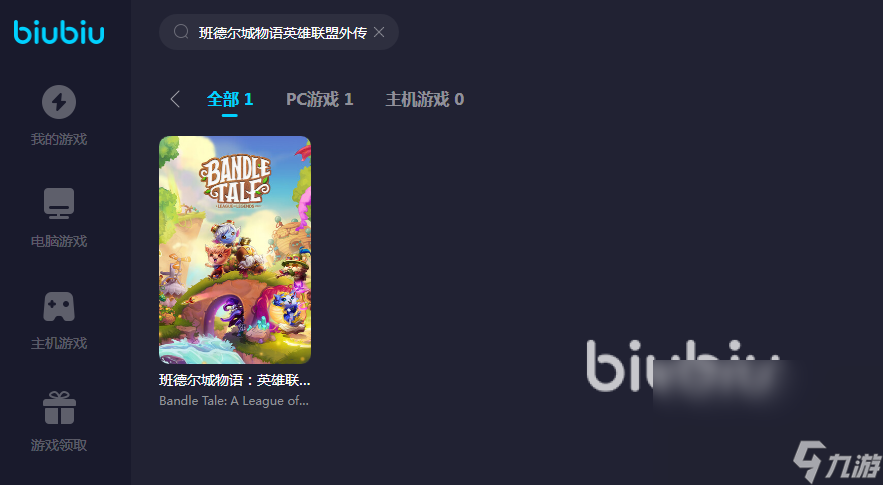
Task: Switch to the 主机游戏 0 tab
Action: coord(425,100)
